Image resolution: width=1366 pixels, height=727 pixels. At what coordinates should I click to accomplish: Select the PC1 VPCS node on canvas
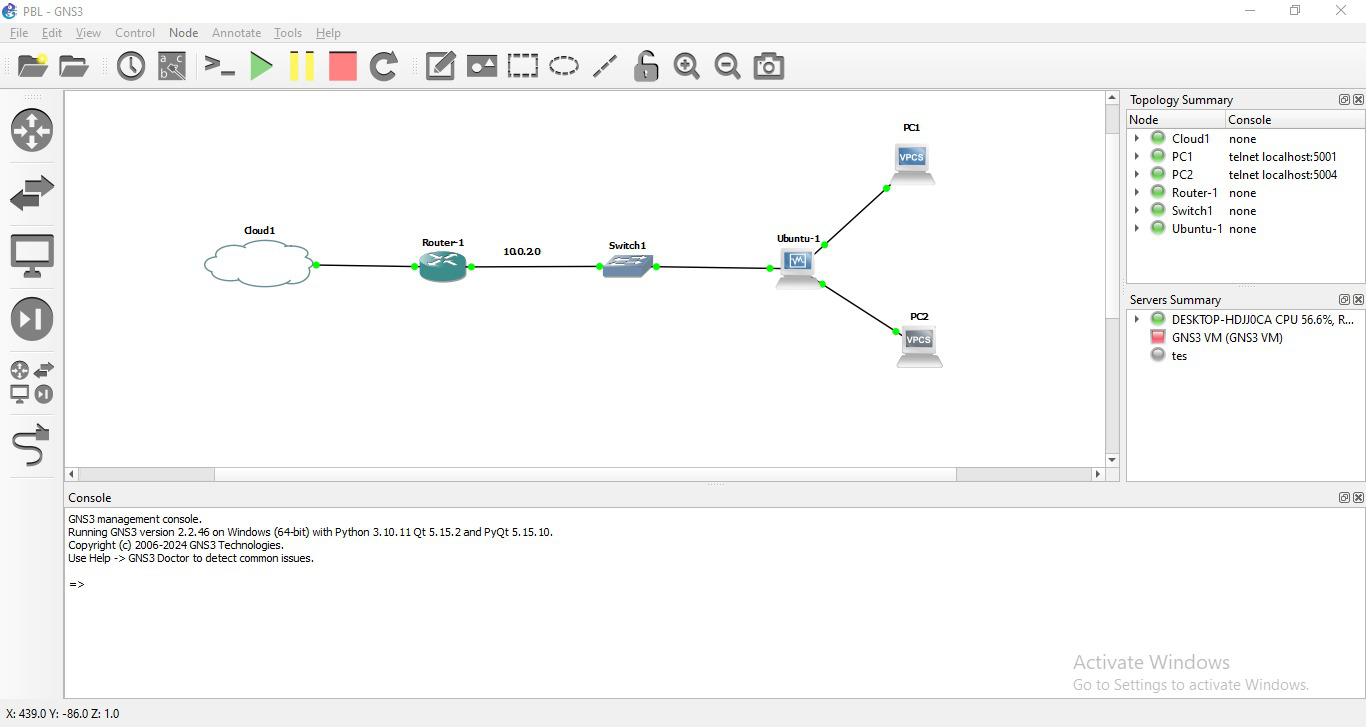tap(912, 163)
